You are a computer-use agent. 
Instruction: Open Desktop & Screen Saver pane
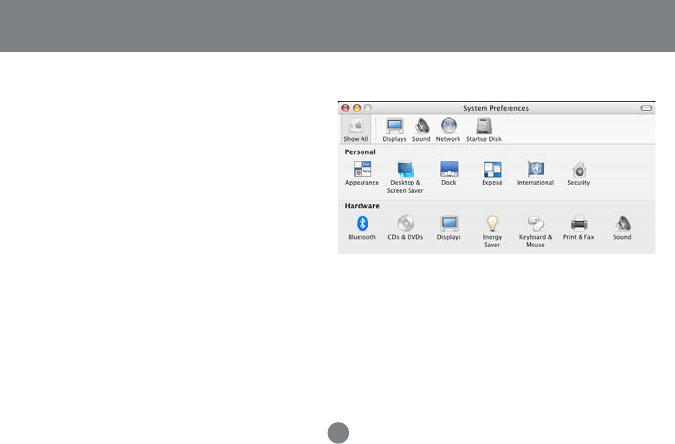coord(405,177)
